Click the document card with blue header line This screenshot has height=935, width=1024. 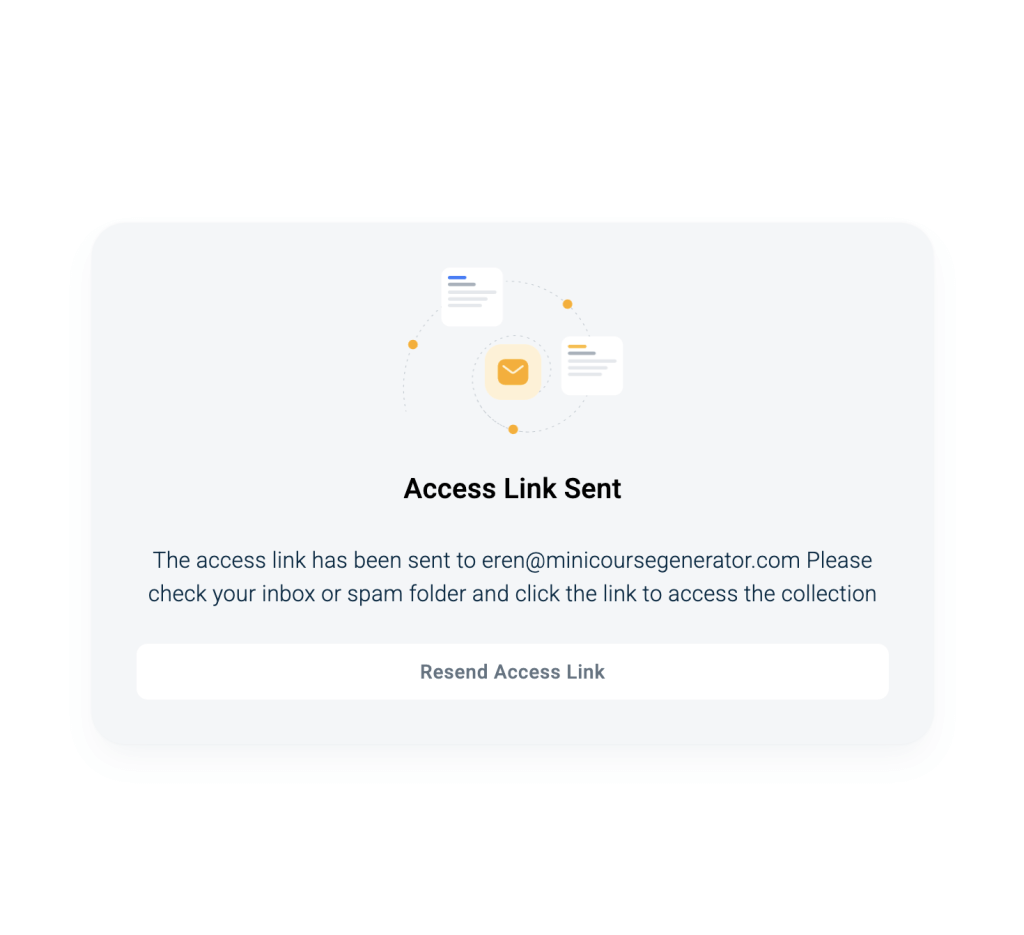[x=472, y=296]
